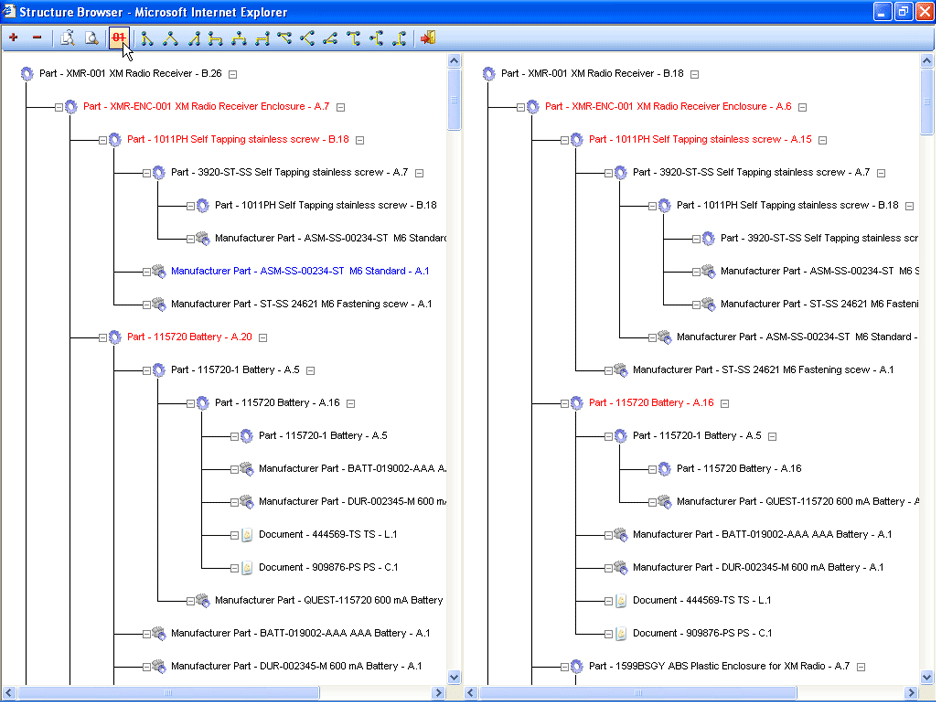Click the first page-with-magnifier toolbar icon
This screenshot has height=702, width=936.
click(x=67, y=38)
